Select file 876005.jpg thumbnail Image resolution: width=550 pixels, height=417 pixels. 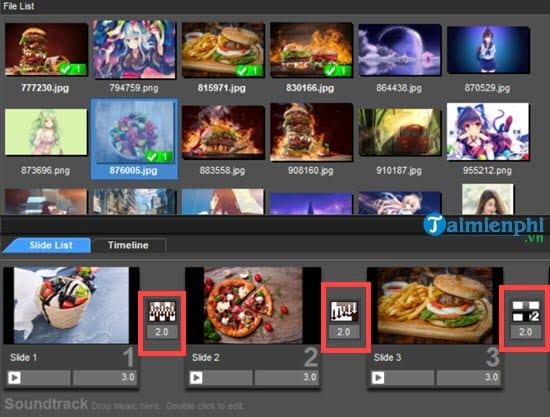pos(134,132)
